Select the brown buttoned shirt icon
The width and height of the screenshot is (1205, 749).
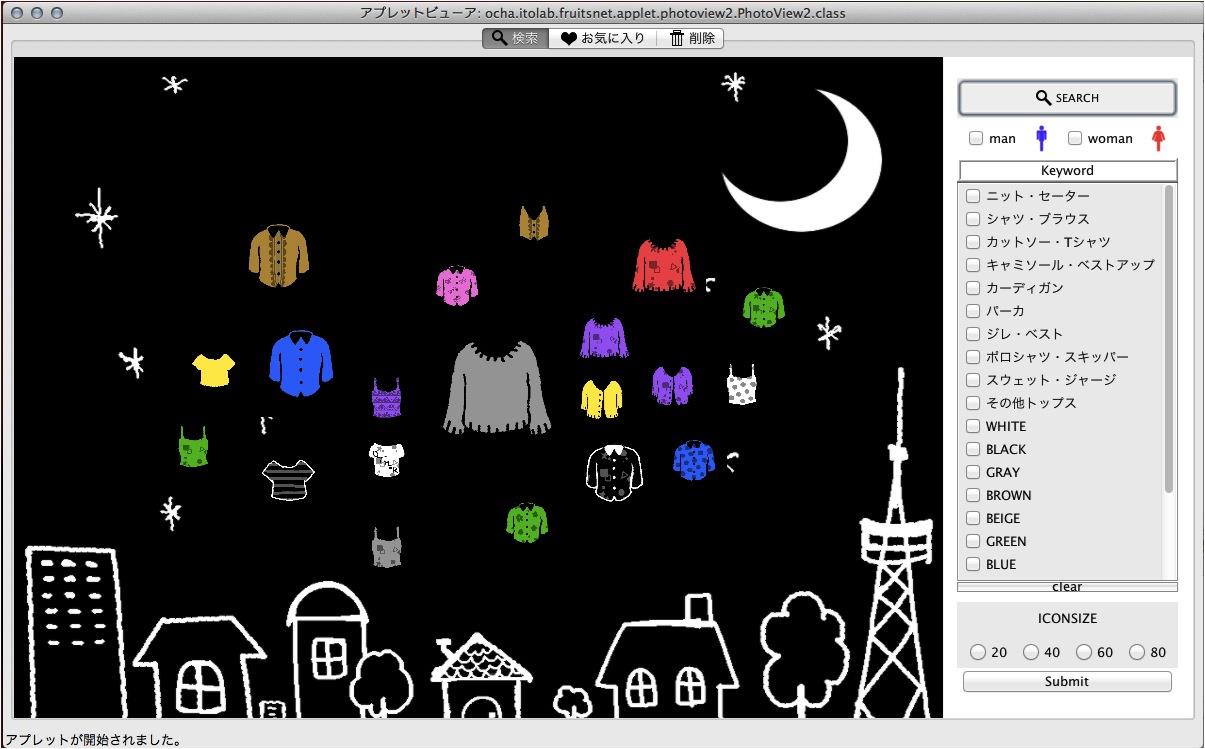(x=278, y=256)
